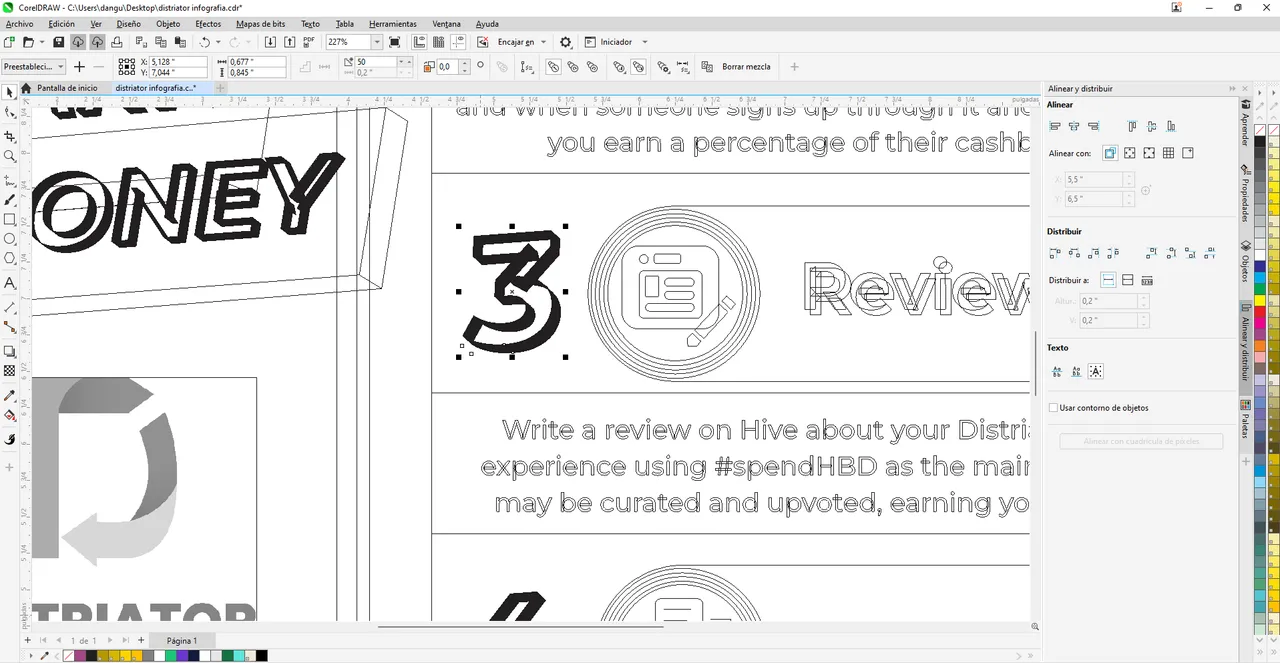
Task: Toggle align with grid option
Action: pos(1168,153)
